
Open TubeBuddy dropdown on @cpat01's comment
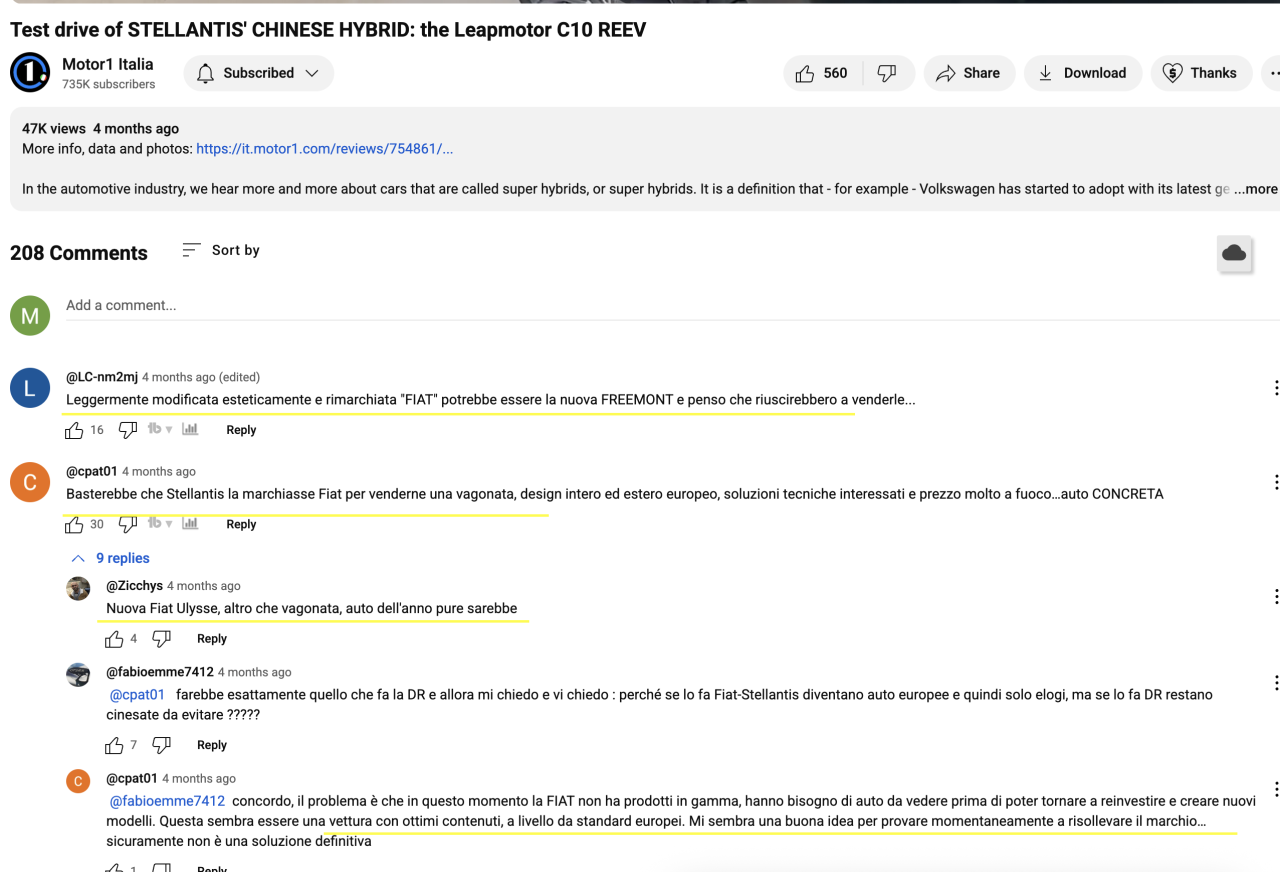point(160,523)
